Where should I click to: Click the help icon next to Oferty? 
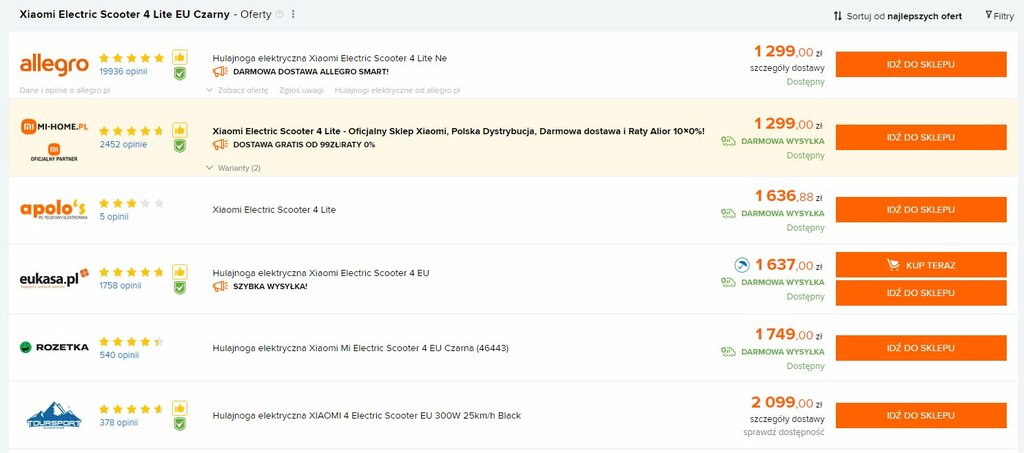(x=280, y=14)
